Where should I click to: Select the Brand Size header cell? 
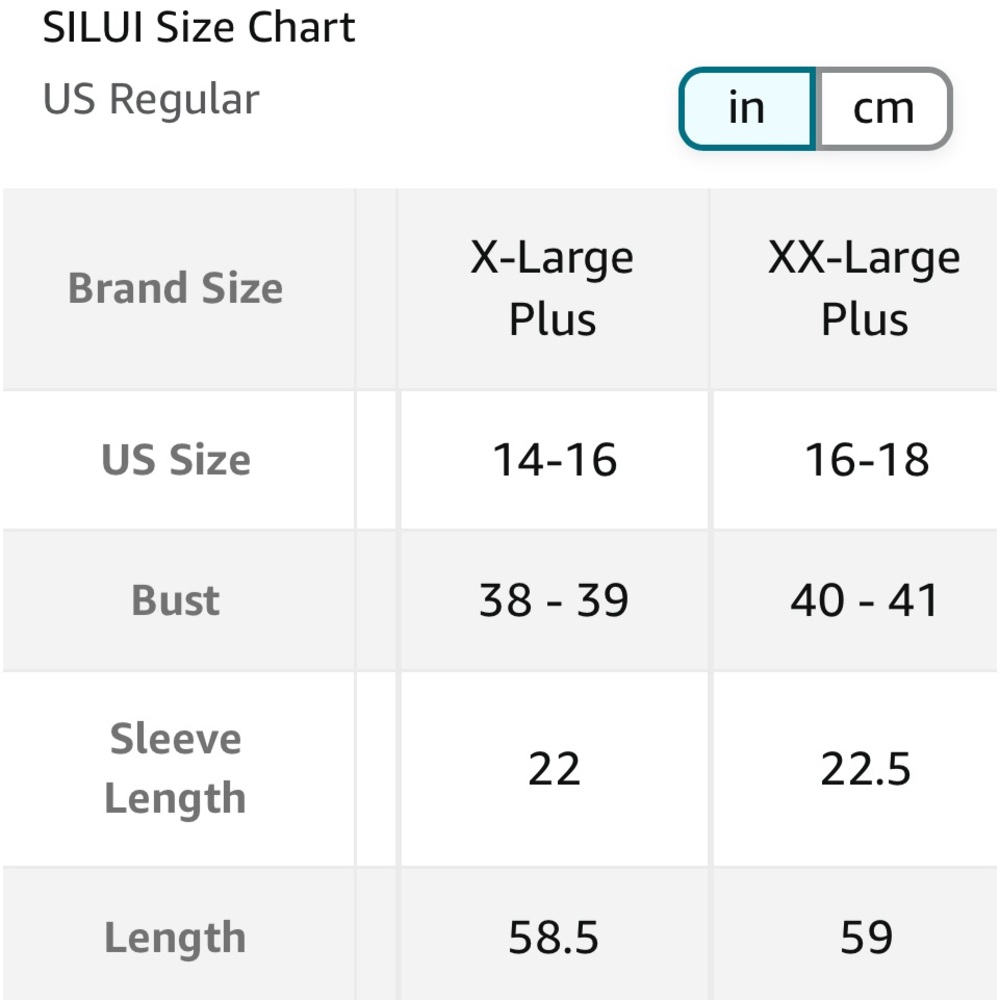[x=176, y=287]
